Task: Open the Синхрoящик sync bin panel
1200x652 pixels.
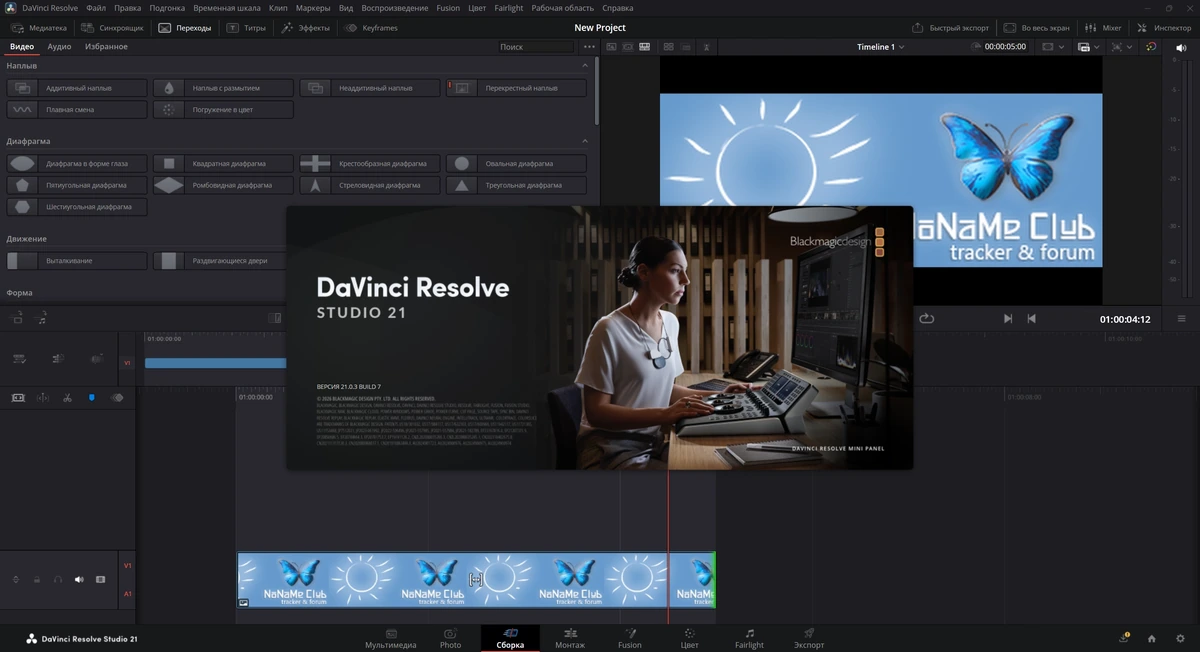Action: tap(113, 28)
